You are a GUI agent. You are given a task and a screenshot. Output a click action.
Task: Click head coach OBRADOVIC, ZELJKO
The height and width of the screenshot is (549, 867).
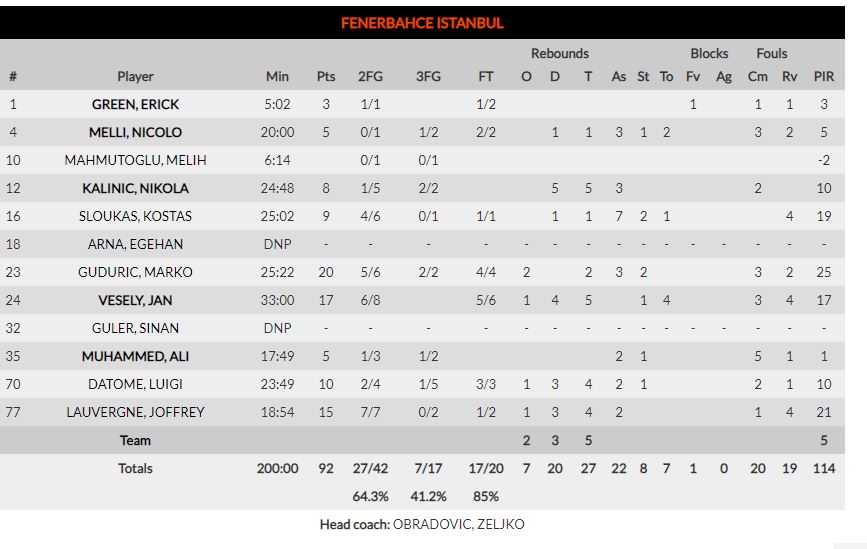(x=458, y=524)
